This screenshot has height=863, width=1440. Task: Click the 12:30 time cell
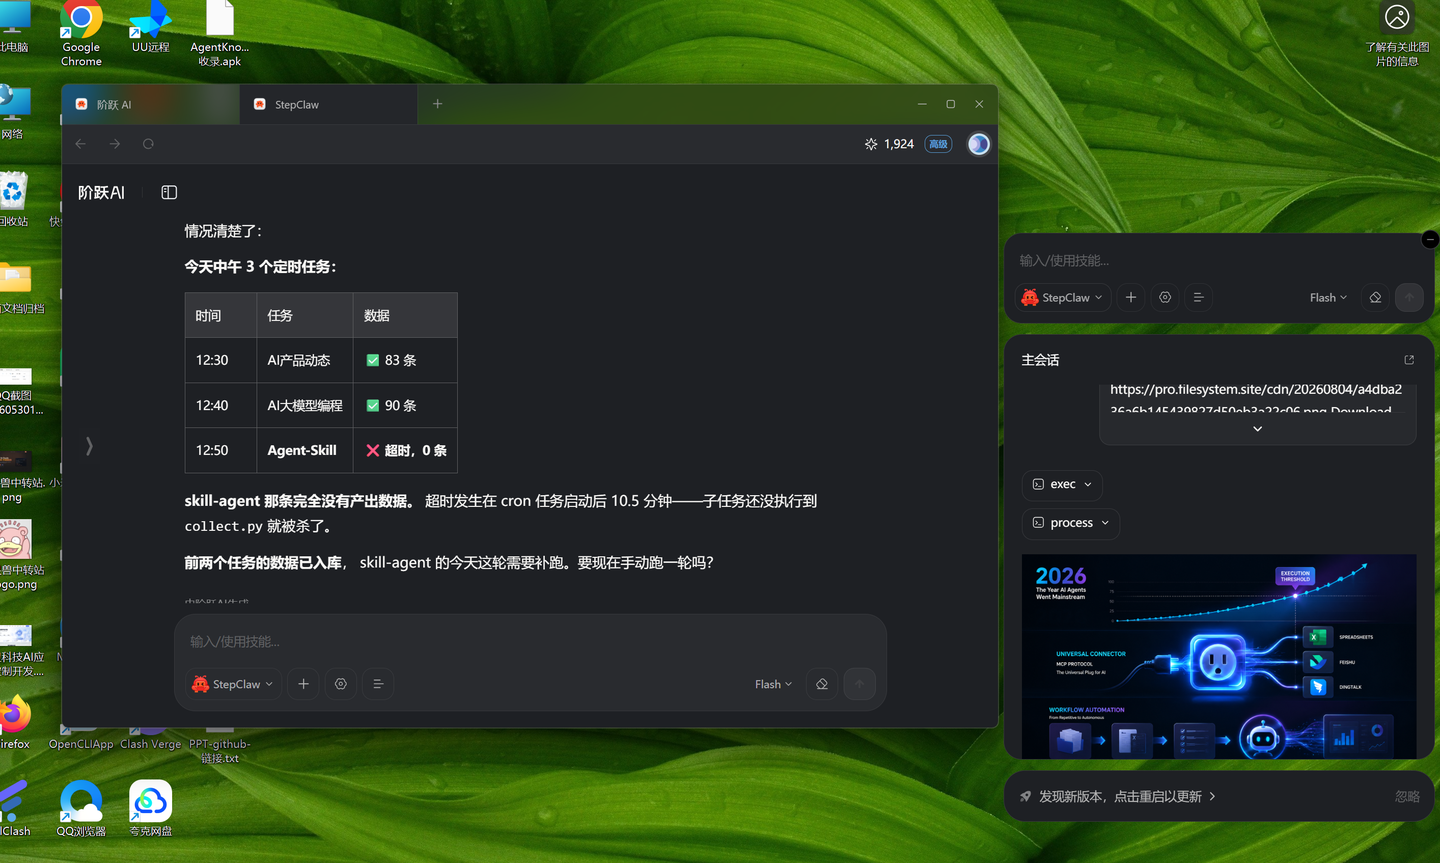pyautogui.click(x=220, y=360)
